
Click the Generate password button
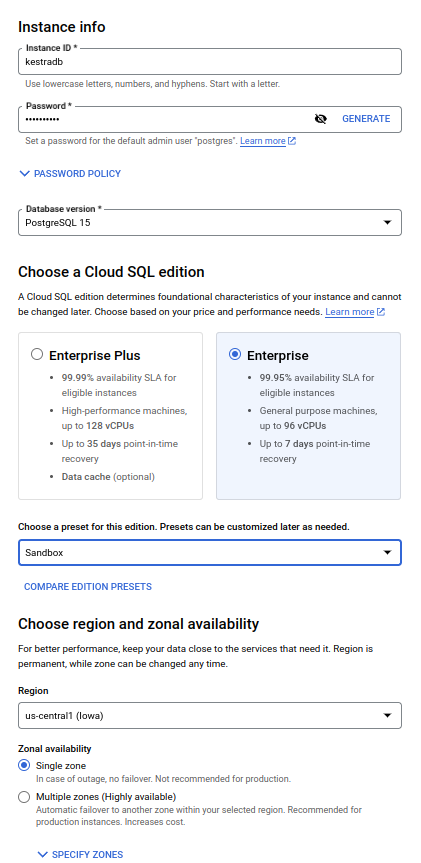coord(366,119)
